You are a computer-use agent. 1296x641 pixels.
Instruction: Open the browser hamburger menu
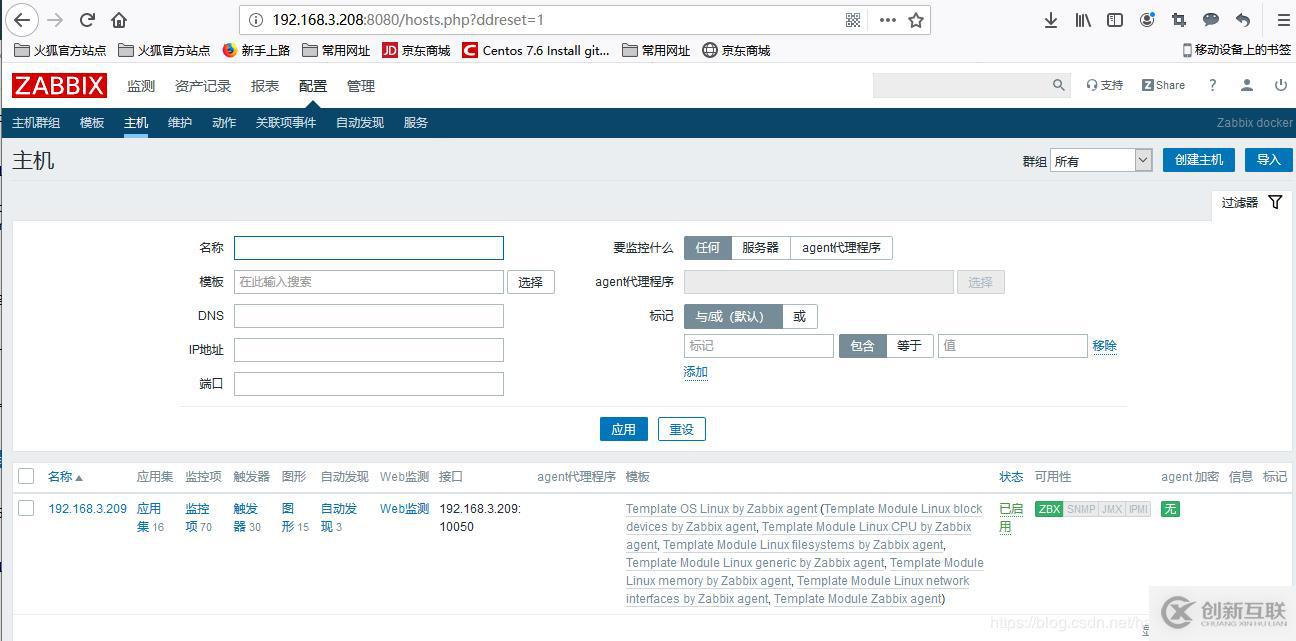click(x=1283, y=20)
